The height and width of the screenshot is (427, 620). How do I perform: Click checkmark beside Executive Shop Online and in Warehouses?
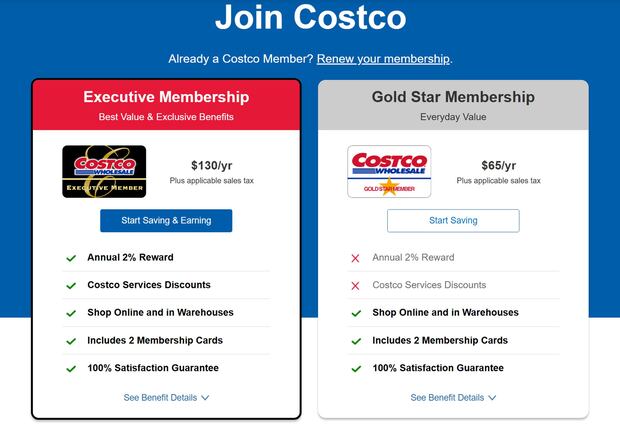tap(71, 313)
